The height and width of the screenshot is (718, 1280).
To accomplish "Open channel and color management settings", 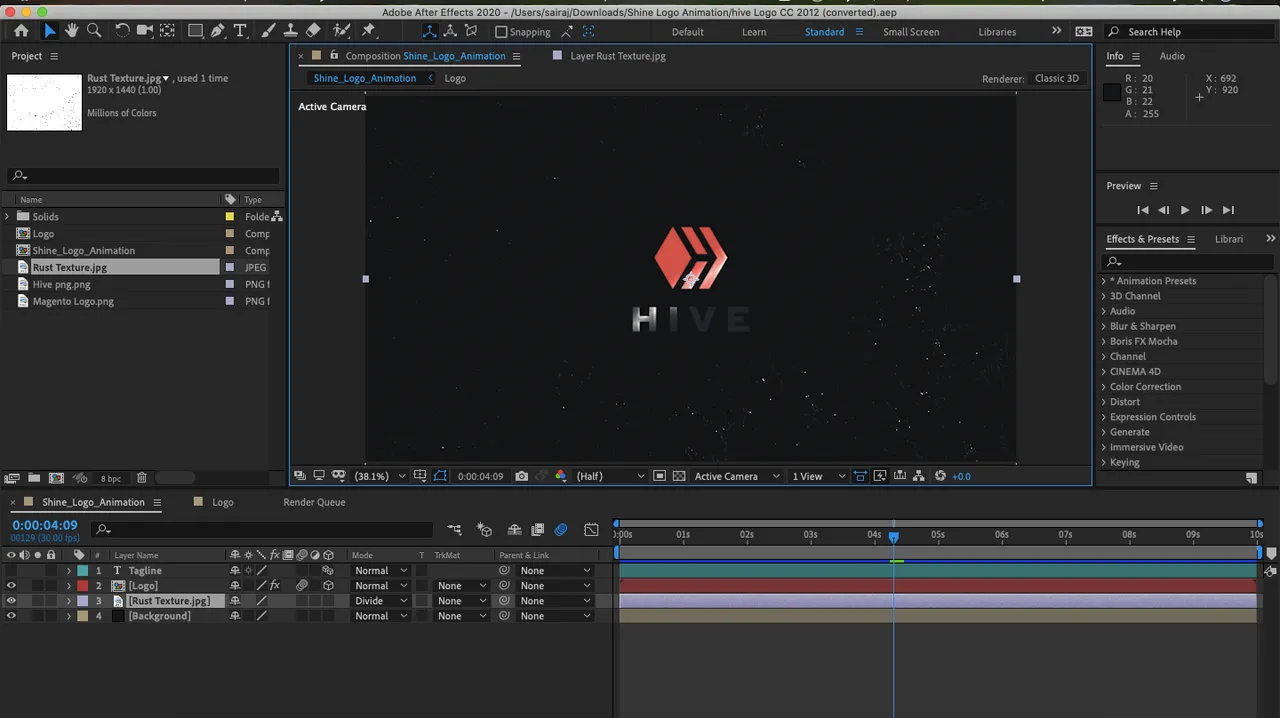I will point(561,476).
